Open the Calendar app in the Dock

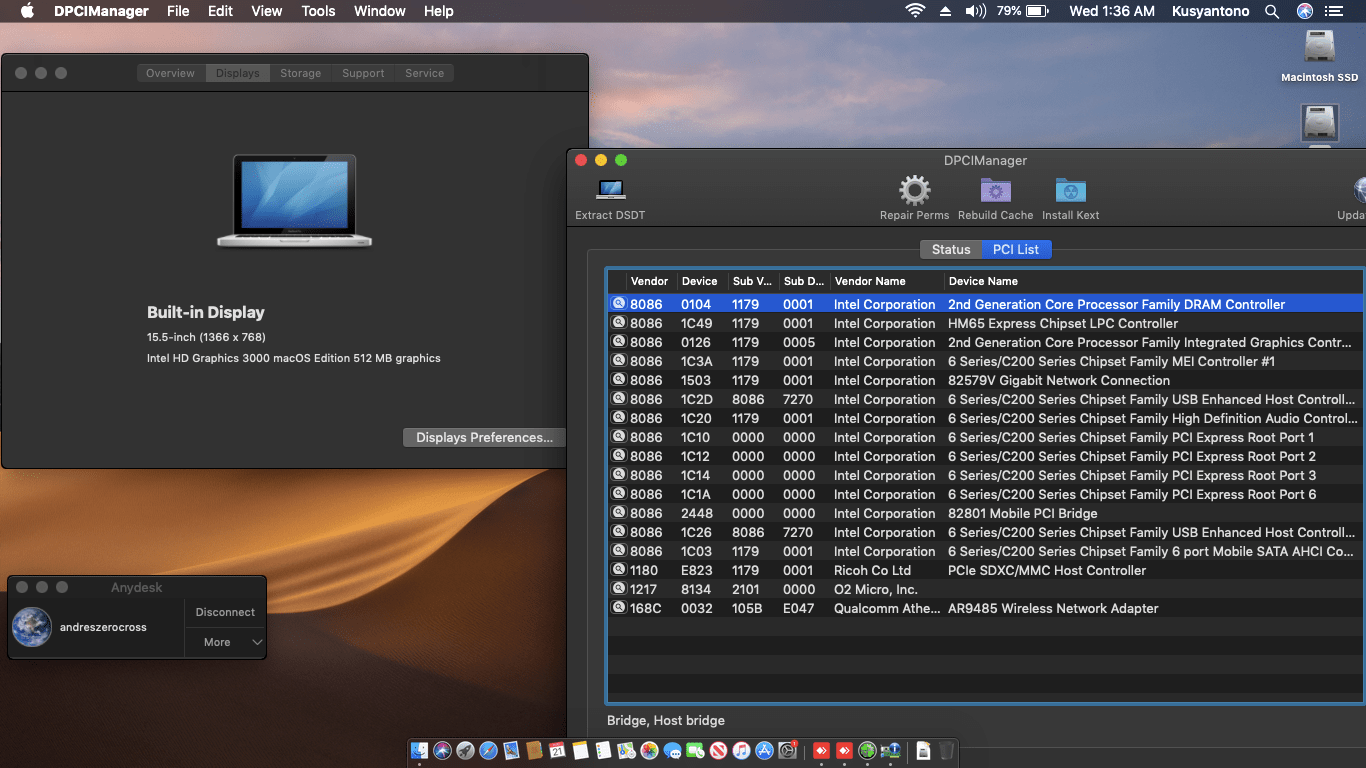tap(557, 750)
